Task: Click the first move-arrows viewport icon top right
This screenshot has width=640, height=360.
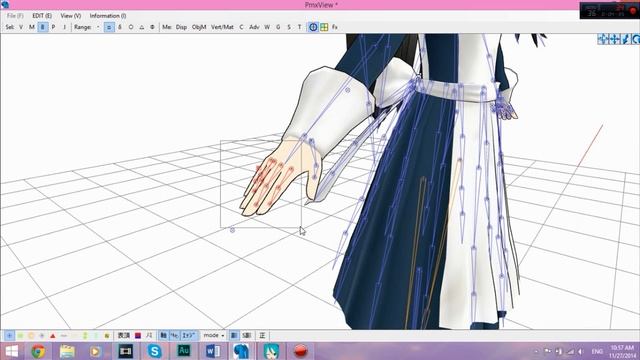Action: (603, 39)
